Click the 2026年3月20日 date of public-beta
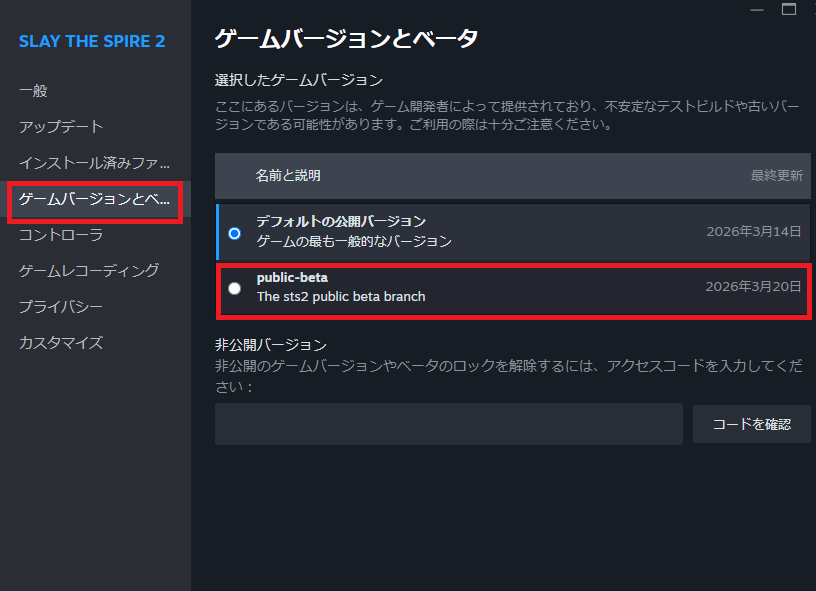The image size is (816, 591). point(753,287)
